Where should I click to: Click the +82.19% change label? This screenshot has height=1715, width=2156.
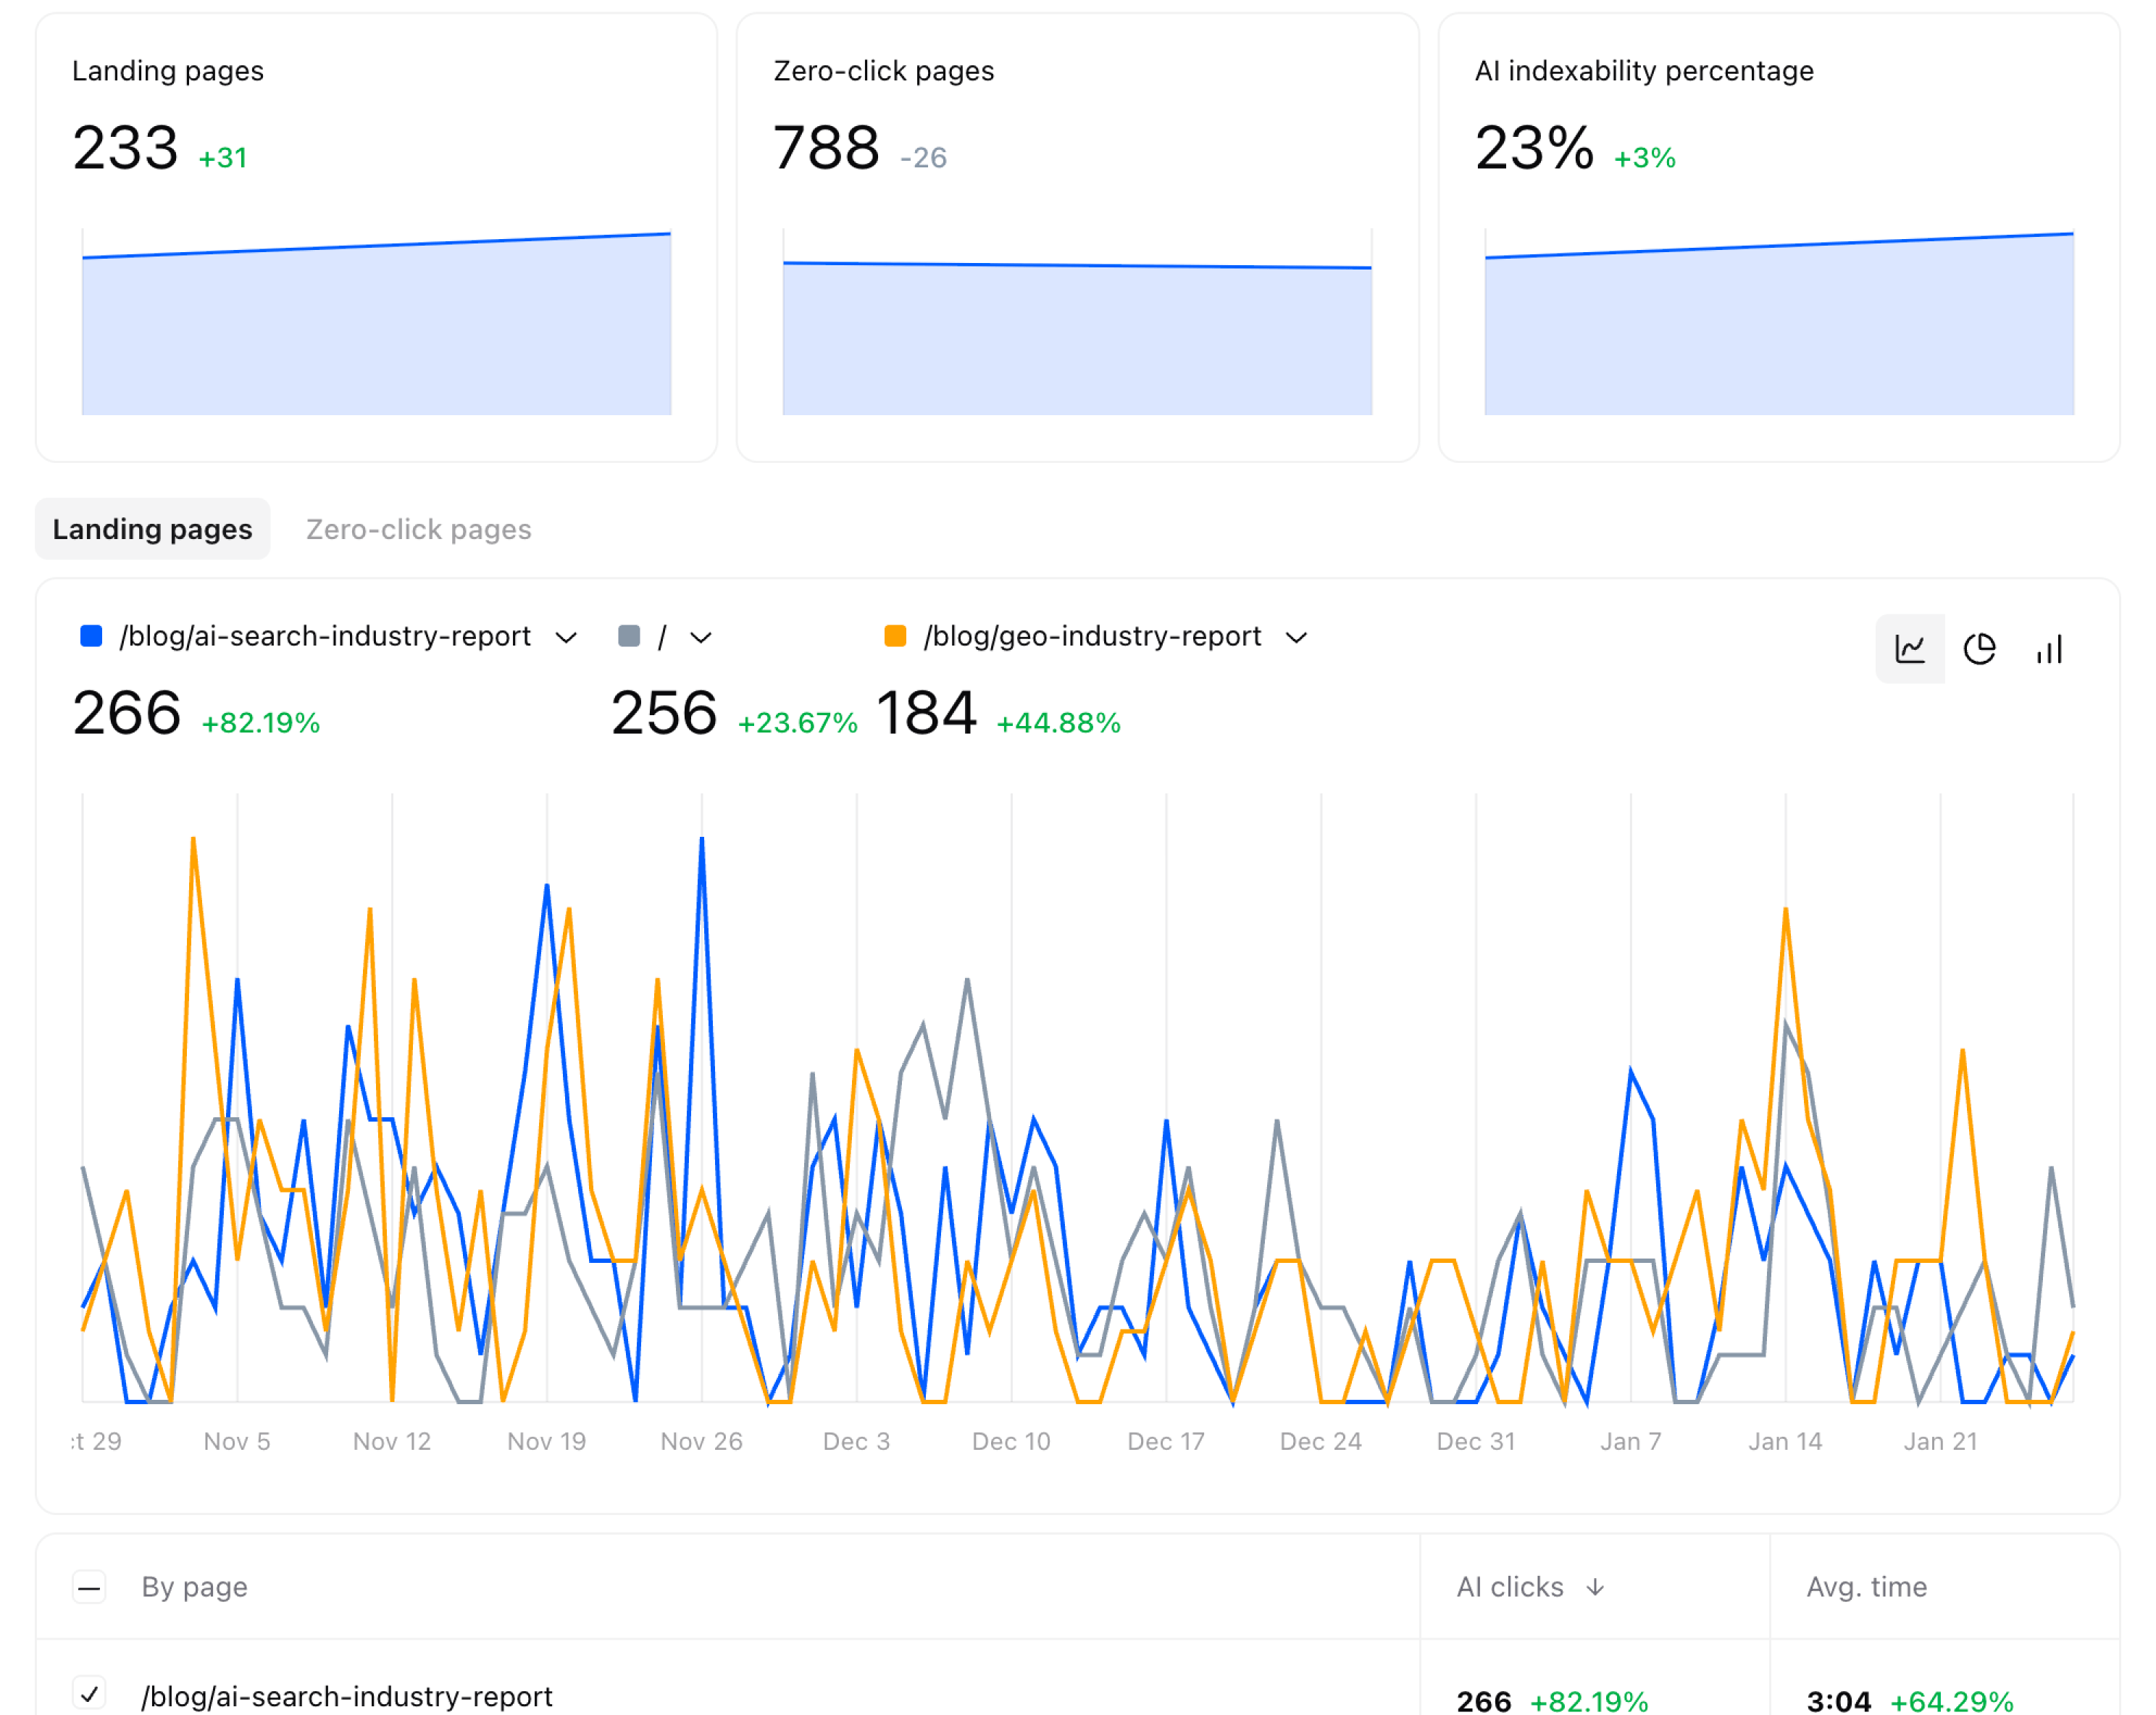[x=261, y=722]
